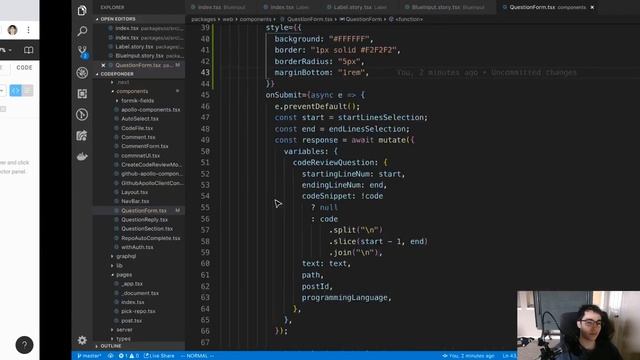Open post.tsx in pages folder

131,321
